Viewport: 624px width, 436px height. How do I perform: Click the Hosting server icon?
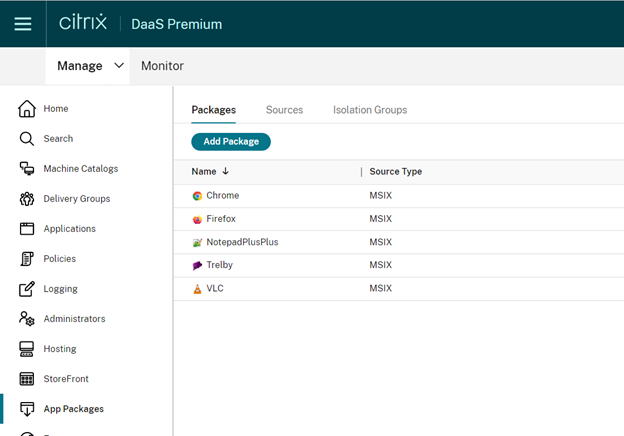(x=27, y=349)
